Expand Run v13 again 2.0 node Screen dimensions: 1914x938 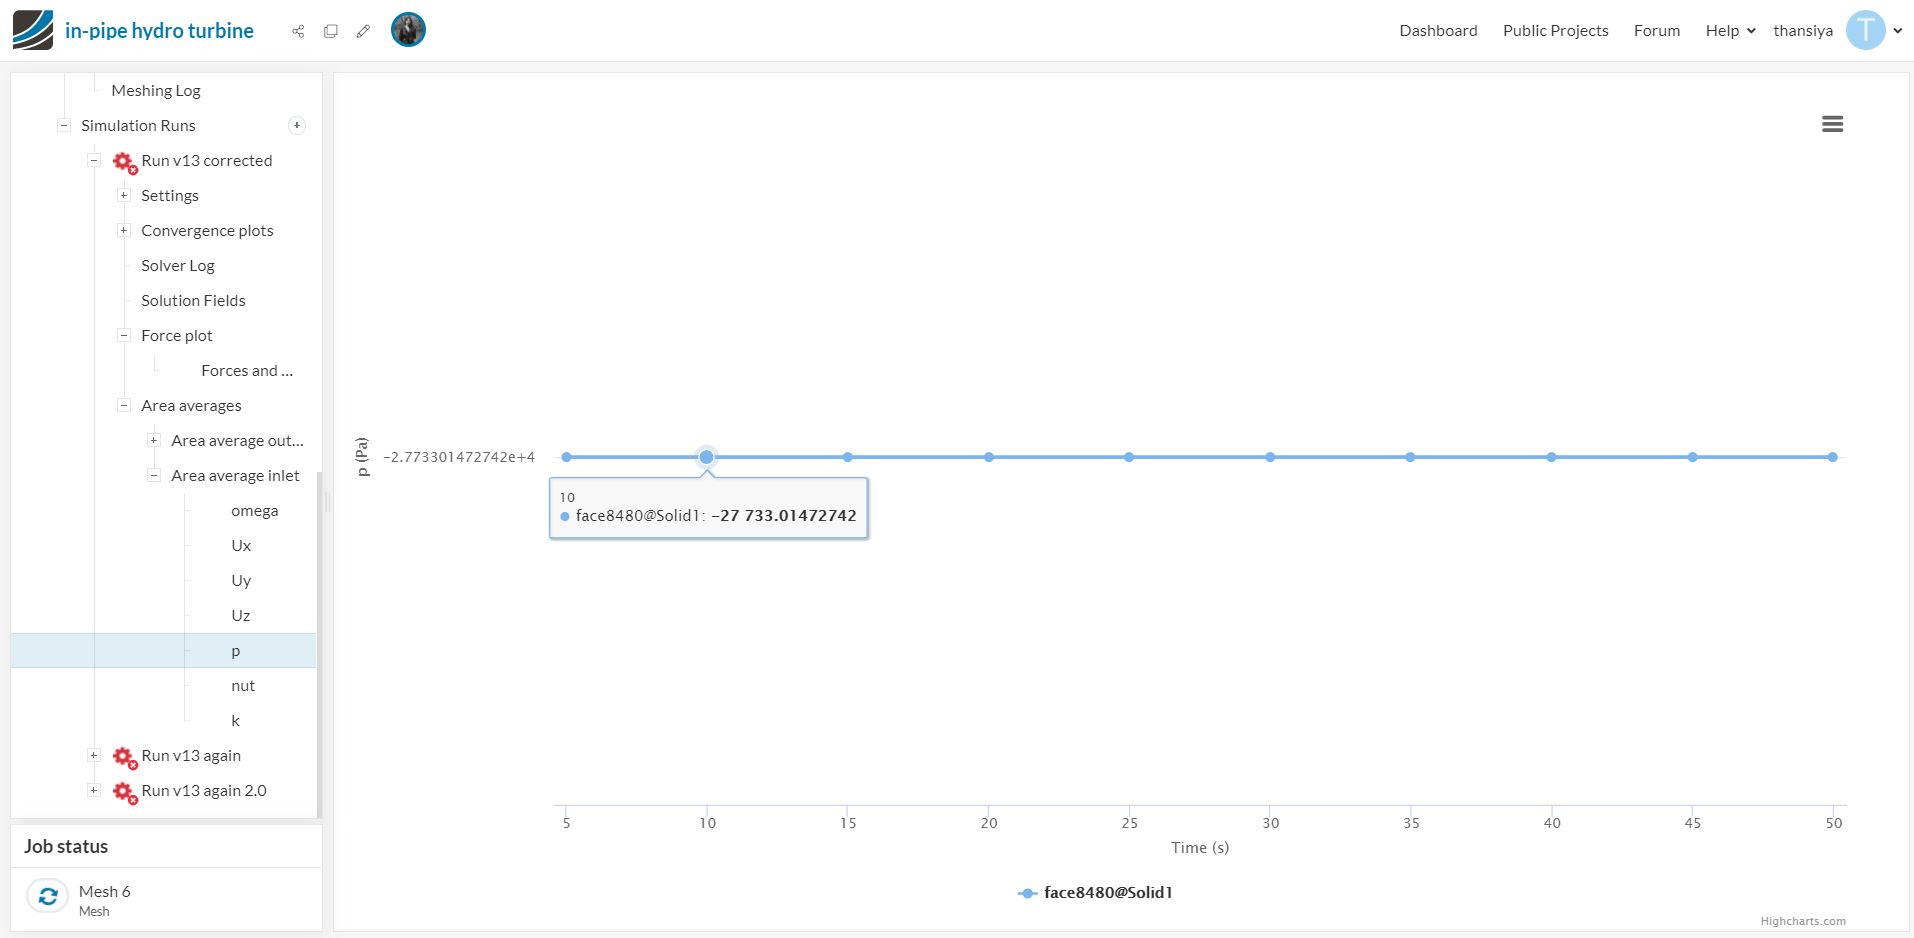pyautogui.click(x=94, y=790)
